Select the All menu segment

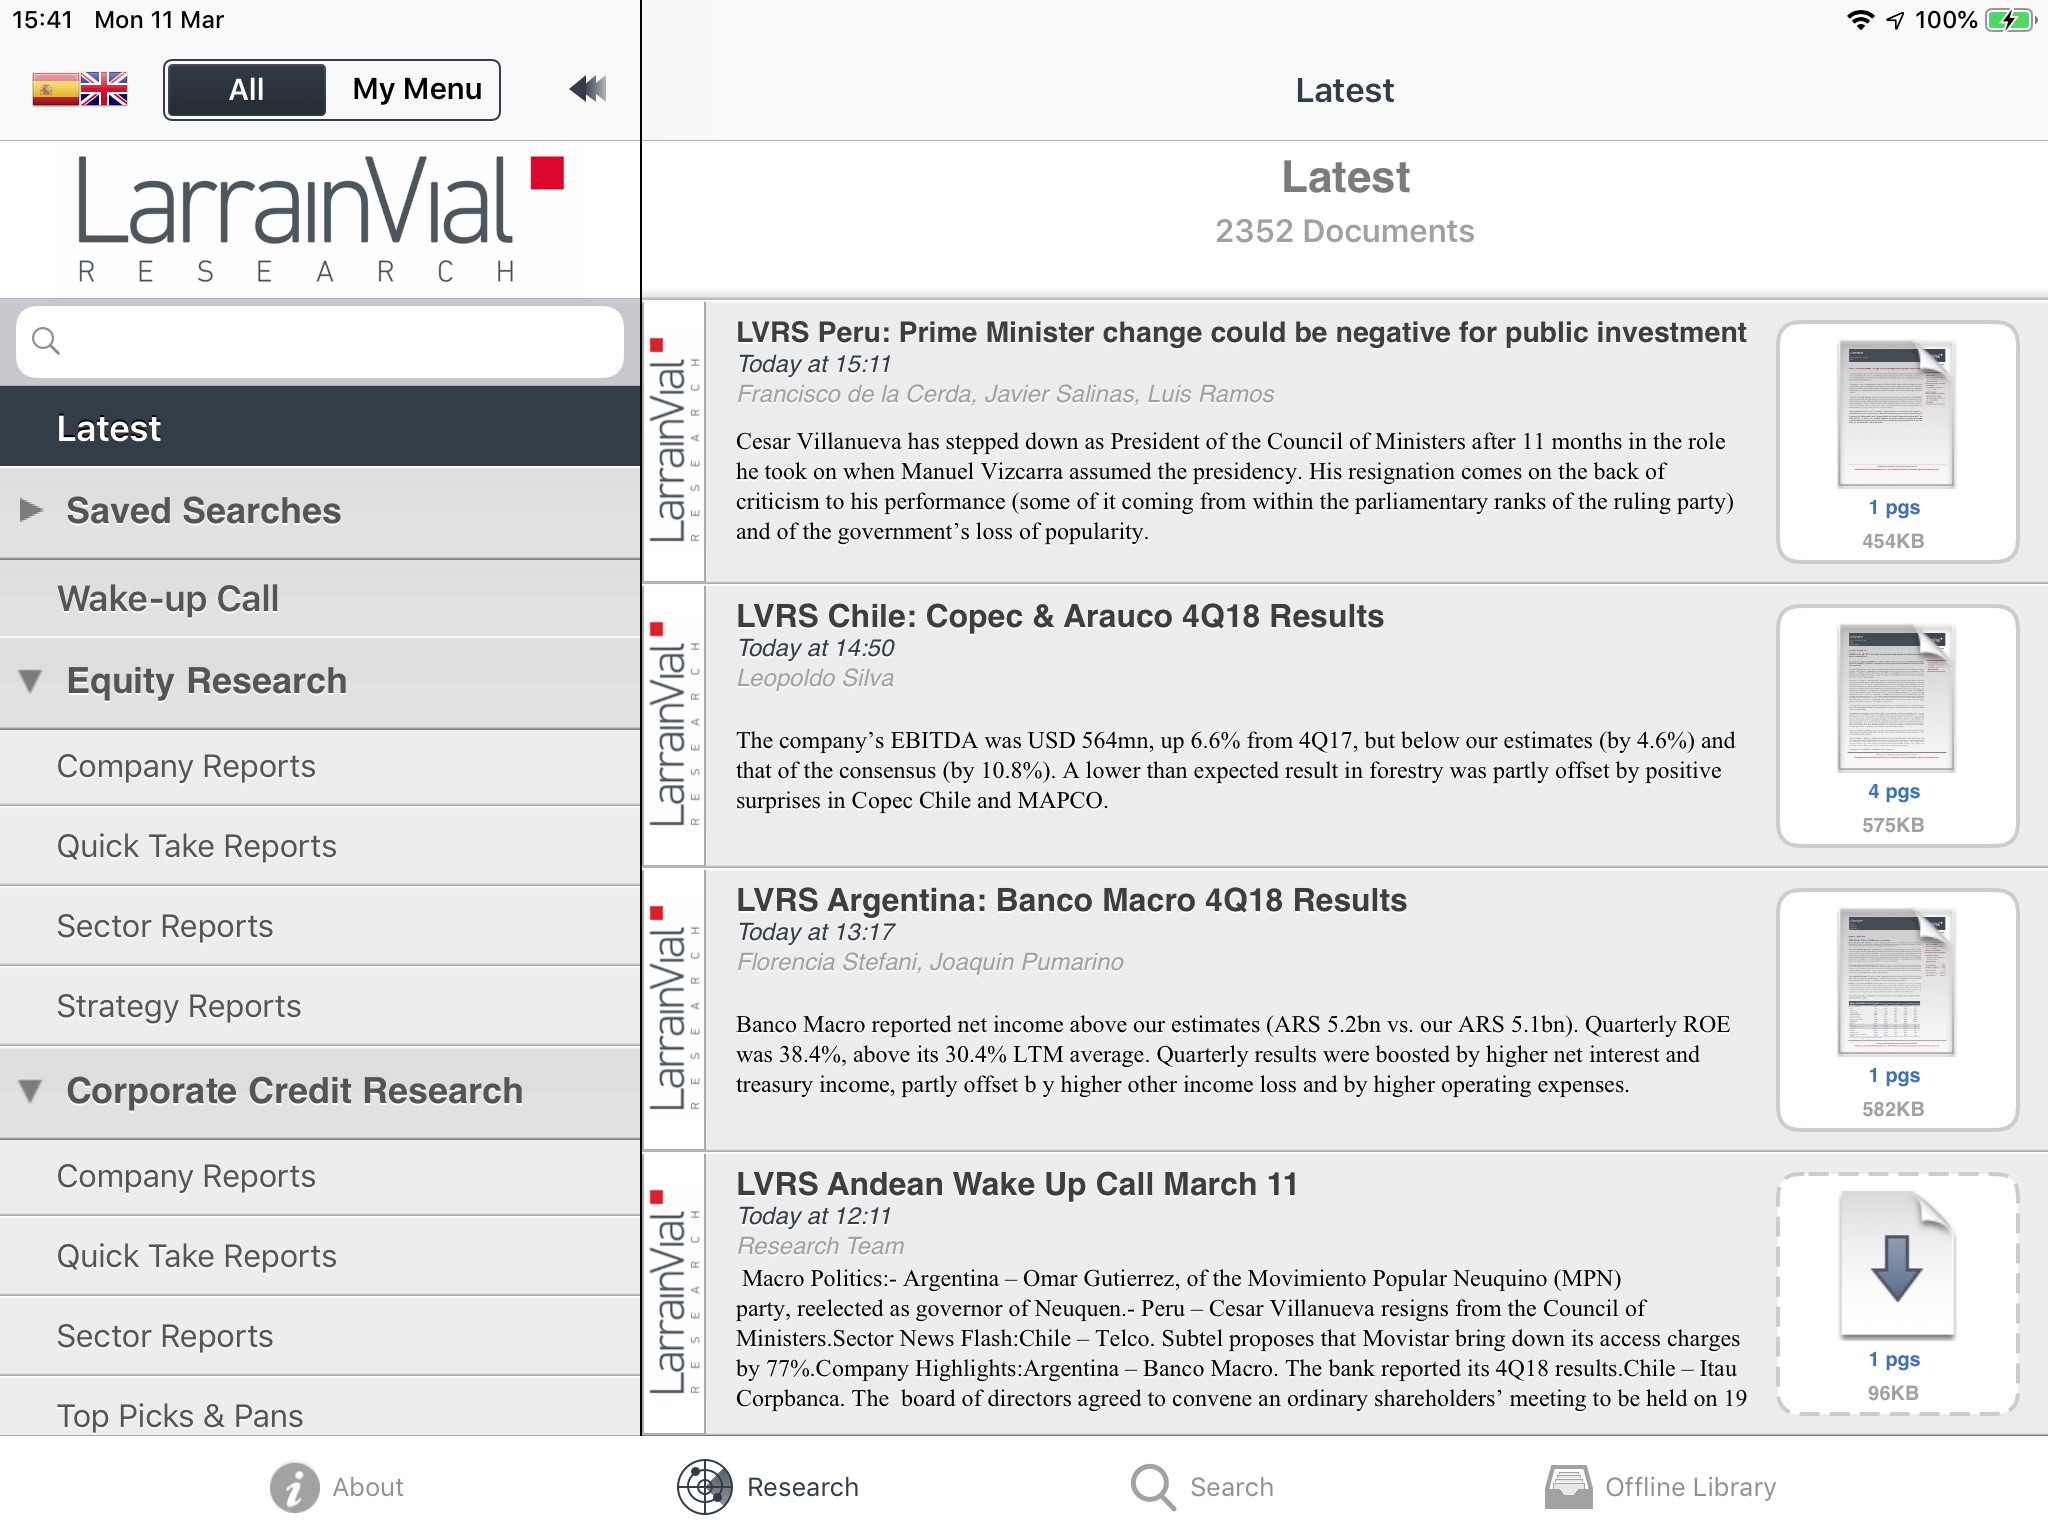[x=246, y=90]
